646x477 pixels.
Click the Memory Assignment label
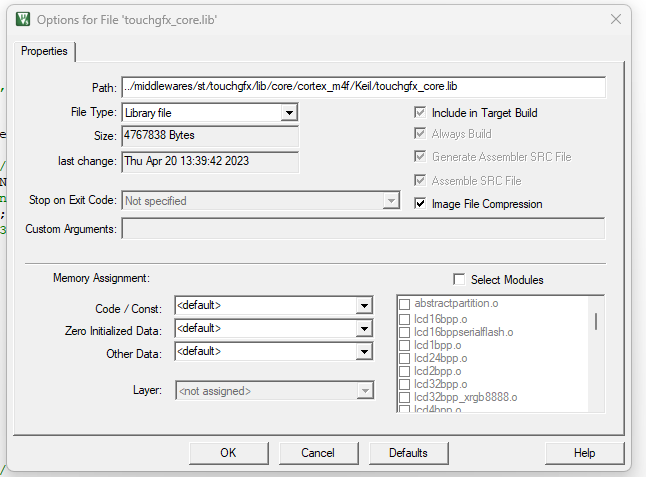click(x=101, y=278)
